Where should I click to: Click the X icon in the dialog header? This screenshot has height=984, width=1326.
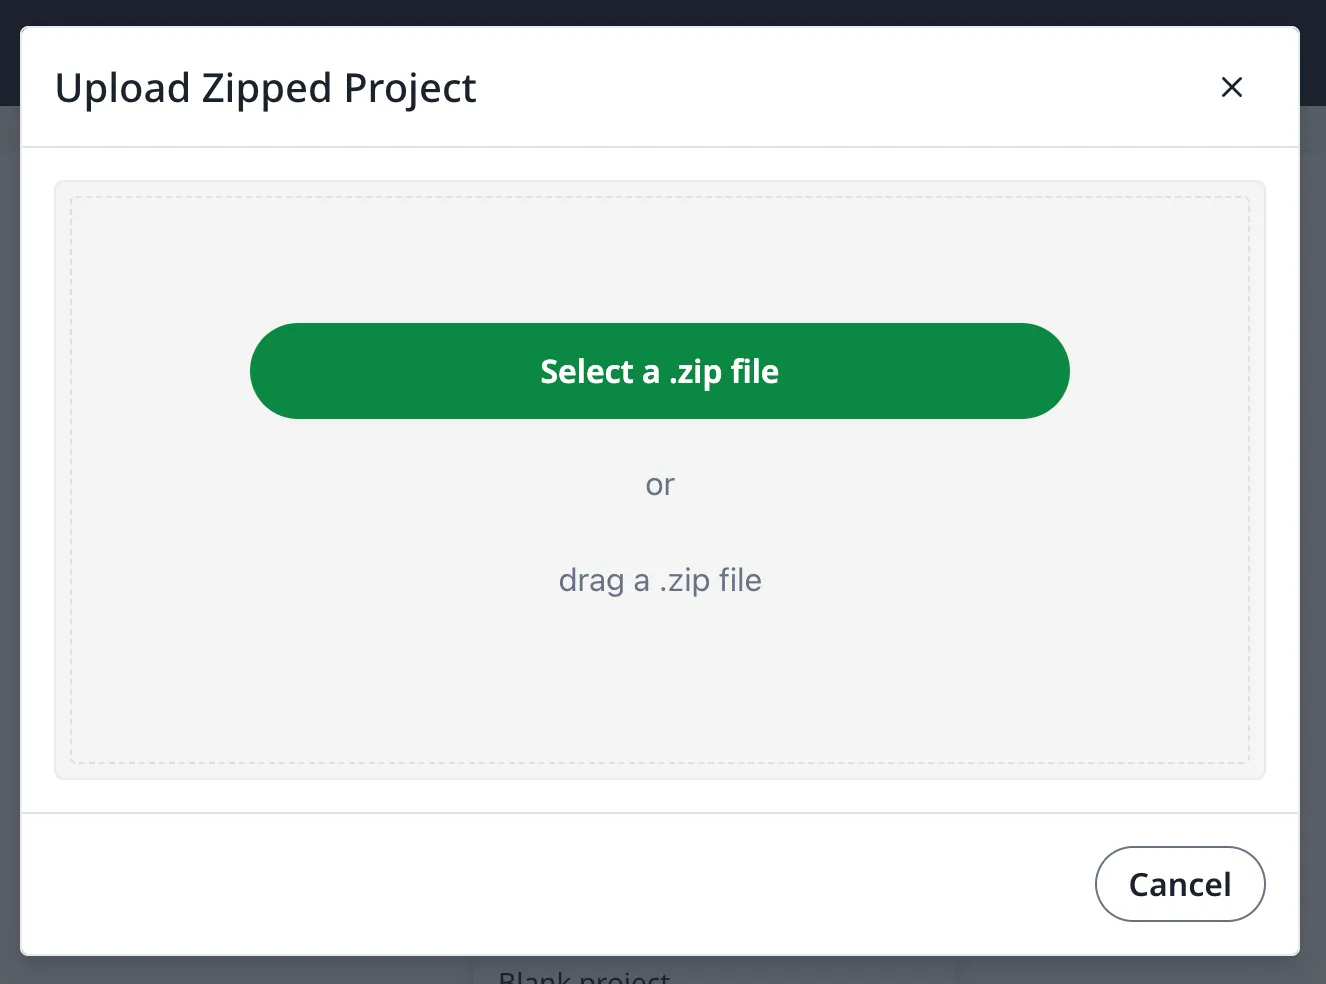[1231, 87]
